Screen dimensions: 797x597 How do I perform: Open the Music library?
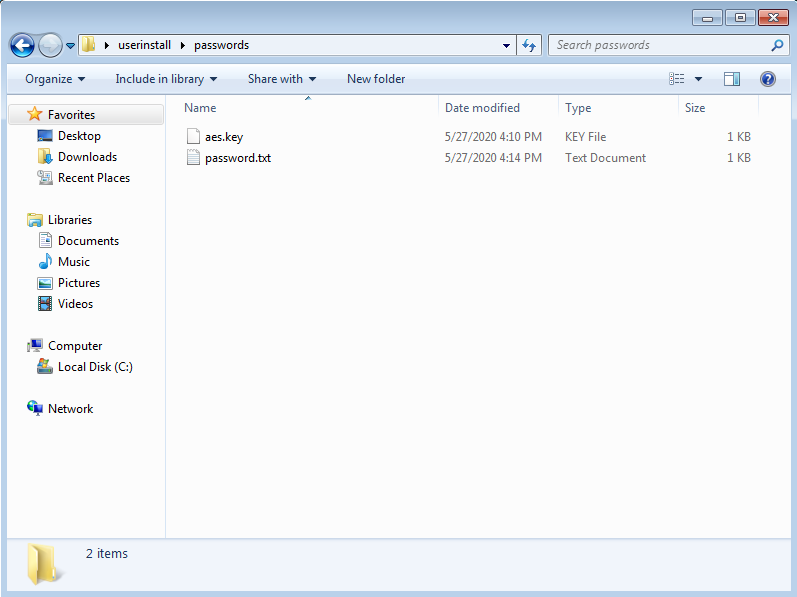tap(74, 262)
